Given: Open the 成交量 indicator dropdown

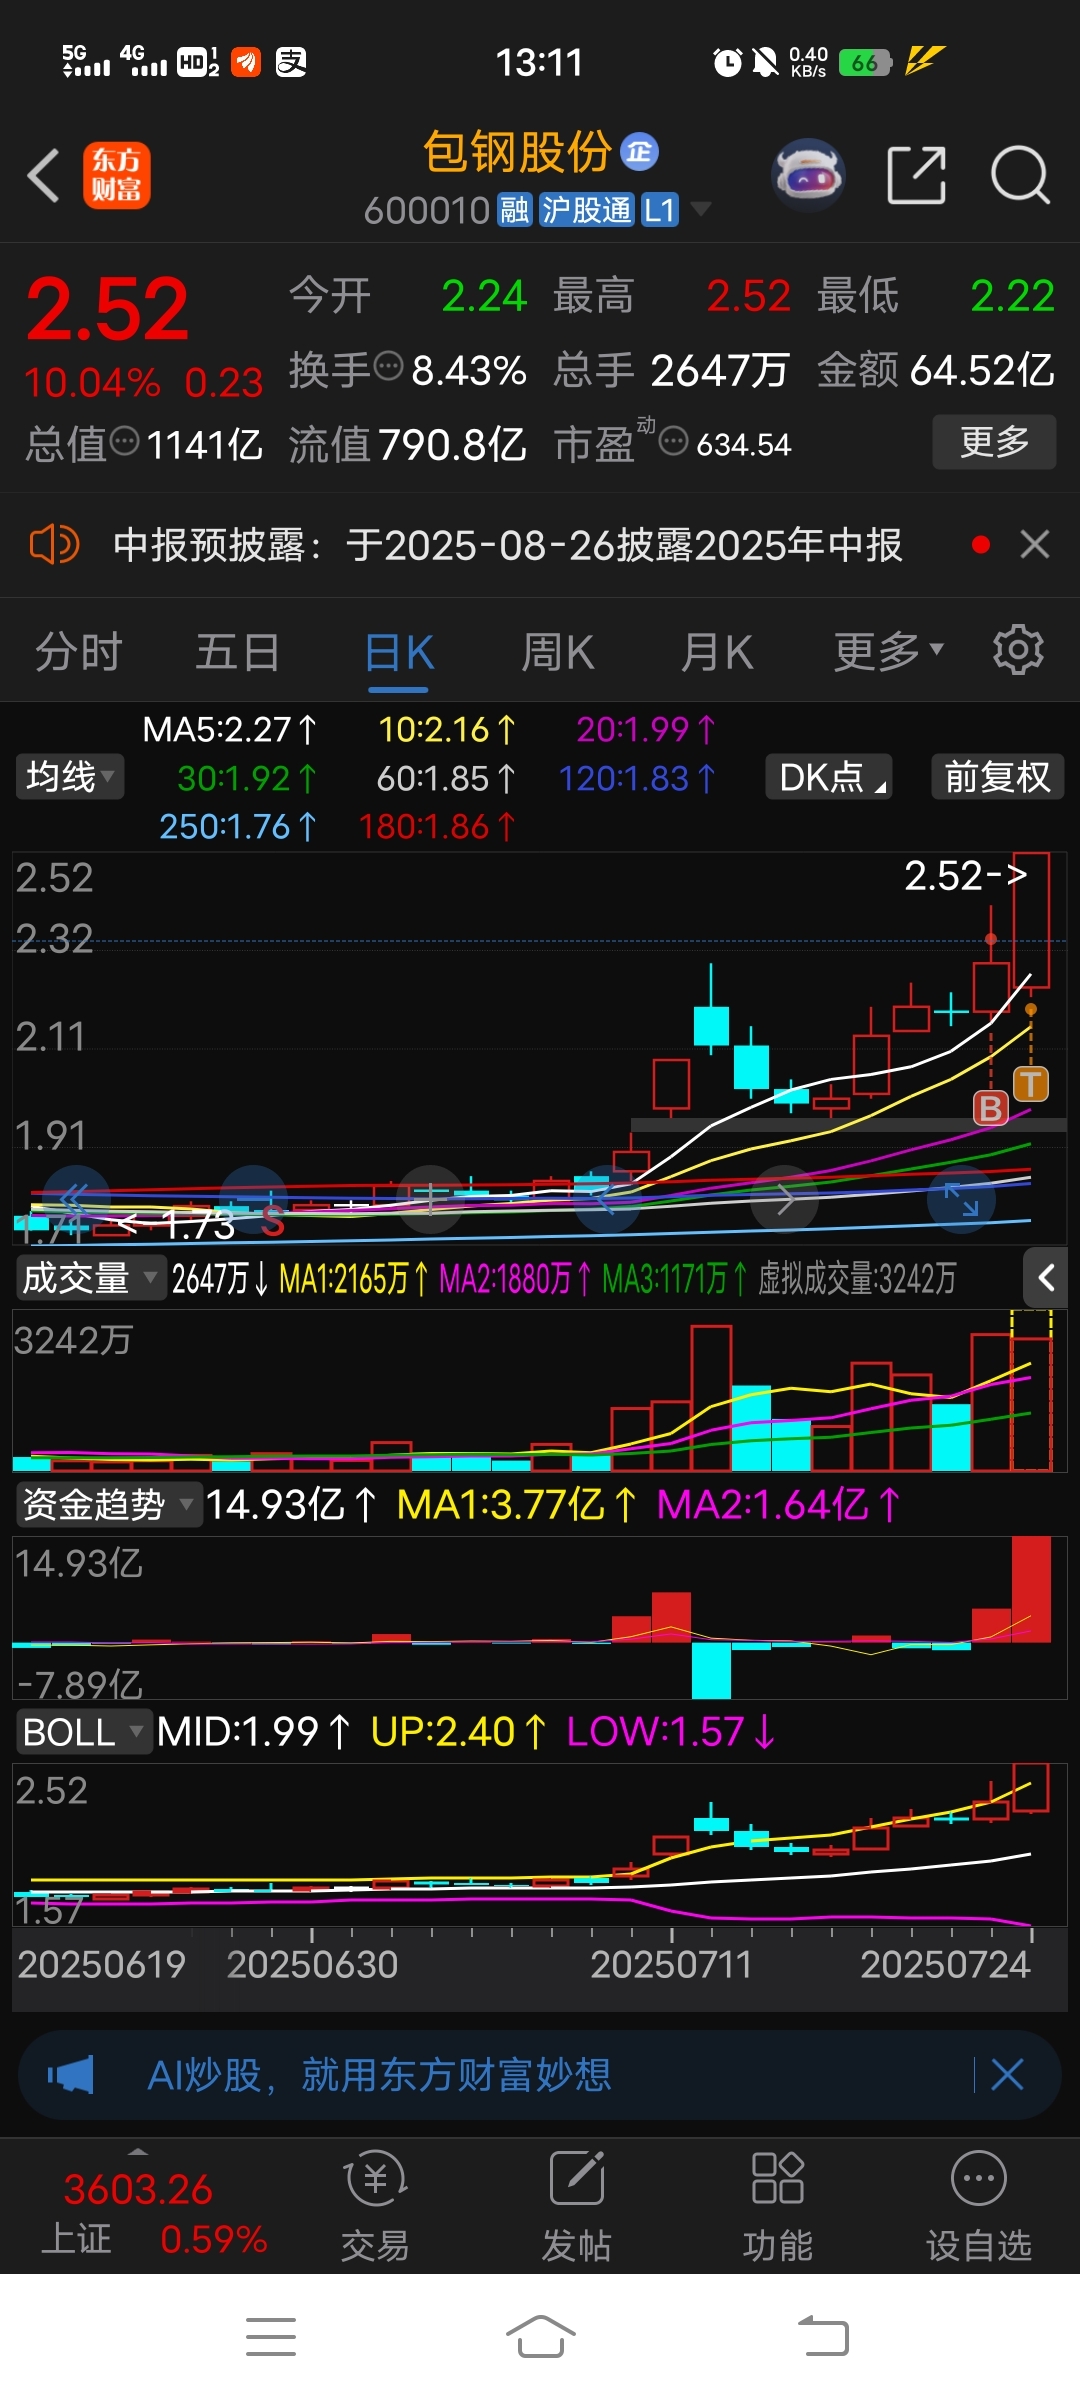Looking at the screenshot, I should [x=90, y=1278].
